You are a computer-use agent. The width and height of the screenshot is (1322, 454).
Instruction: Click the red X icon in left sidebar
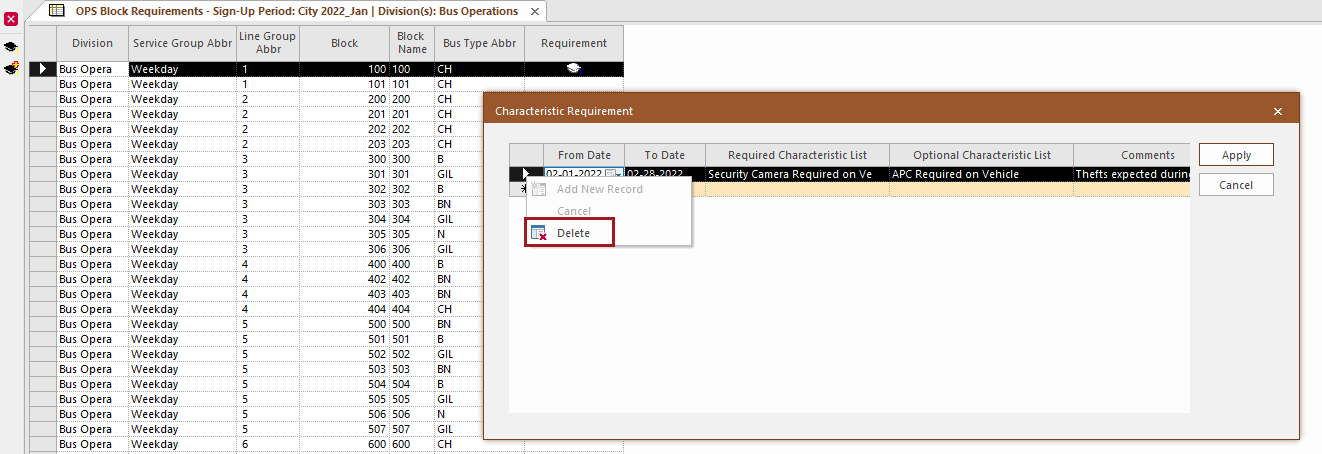click(x=11, y=19)
